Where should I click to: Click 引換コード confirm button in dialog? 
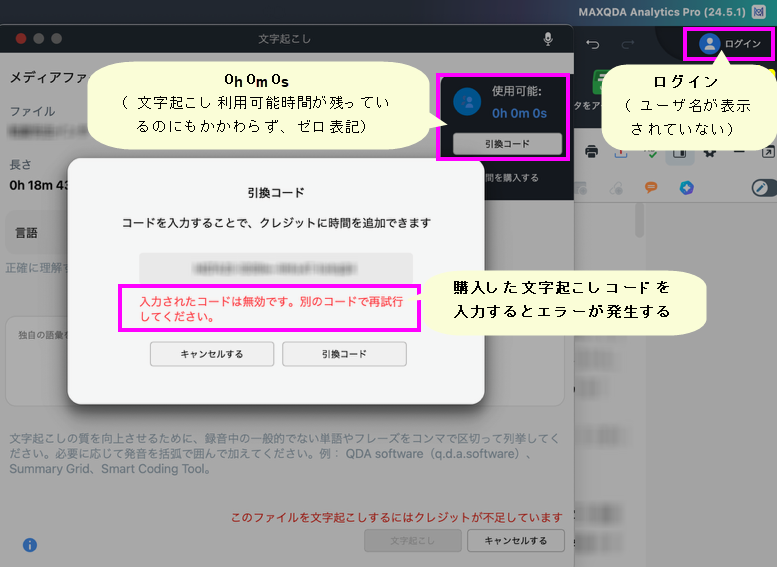pos(344,354)
